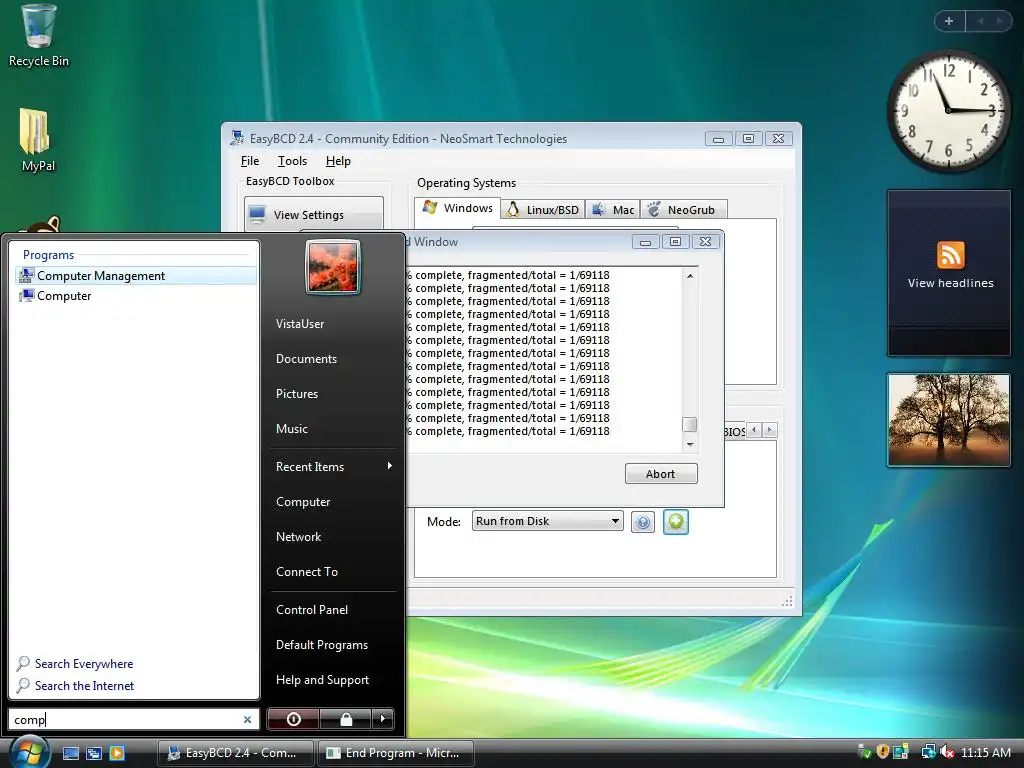Click the Windows Security Alerts shield tray icon
This screenshot has width=1024, height=768.
[x=882, y=752]
